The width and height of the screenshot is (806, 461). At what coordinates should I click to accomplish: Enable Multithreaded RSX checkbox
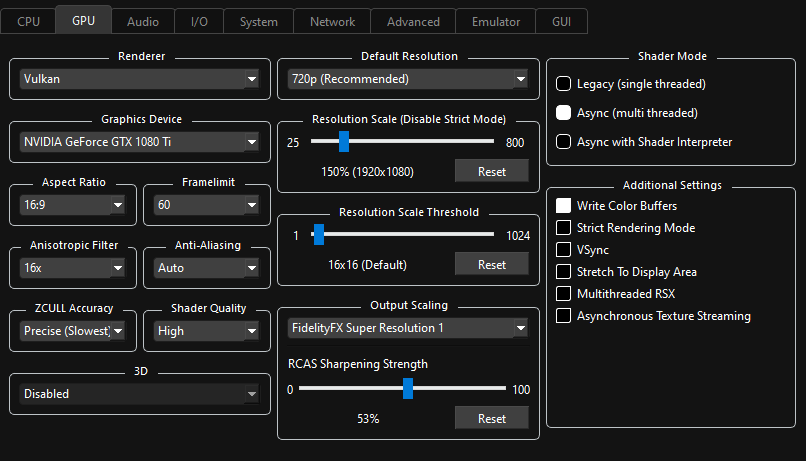[x=564, y=294]
